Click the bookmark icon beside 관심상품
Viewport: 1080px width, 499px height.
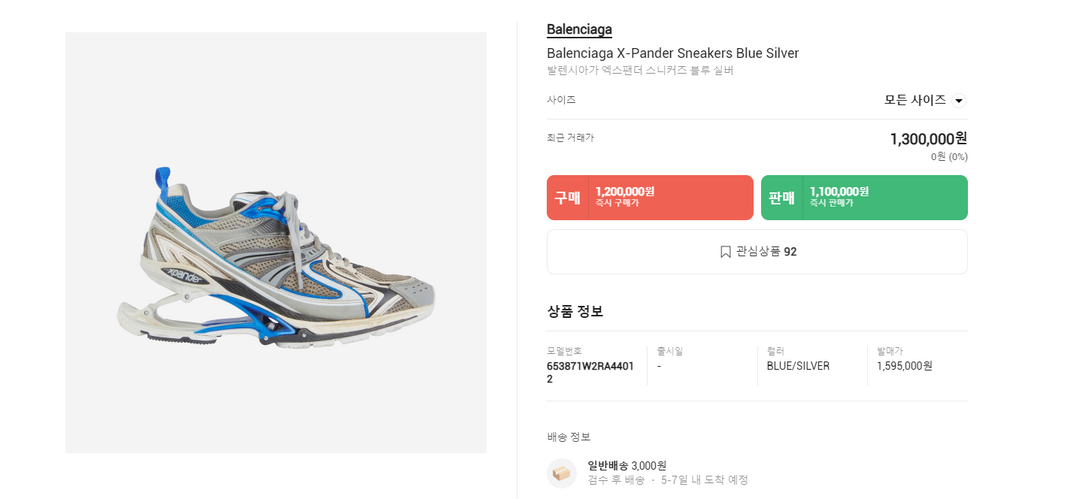coord(726,252)
